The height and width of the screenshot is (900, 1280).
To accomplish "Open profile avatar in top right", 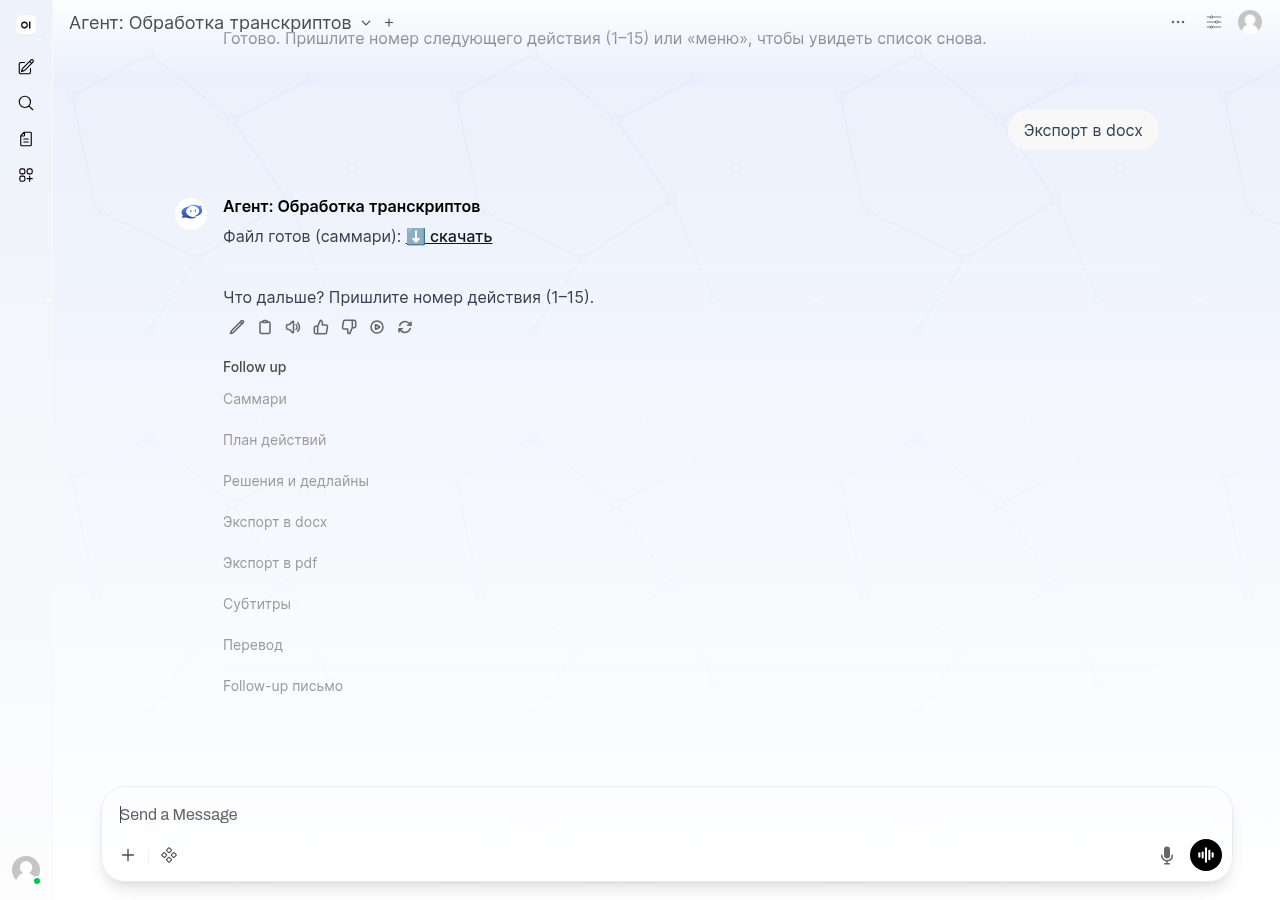I will [x=1250, y=22].
